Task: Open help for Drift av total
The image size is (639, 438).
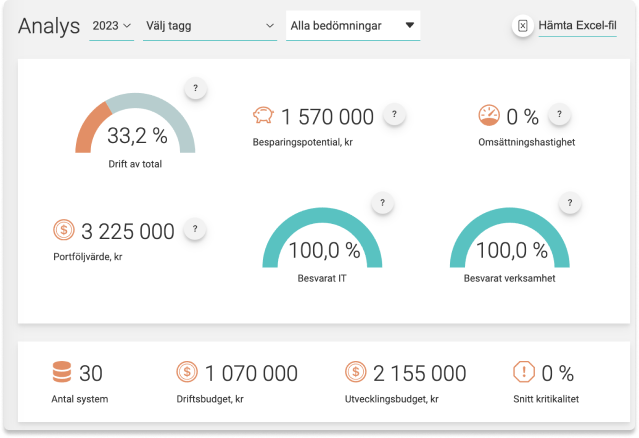Action: tap(195, 89)
